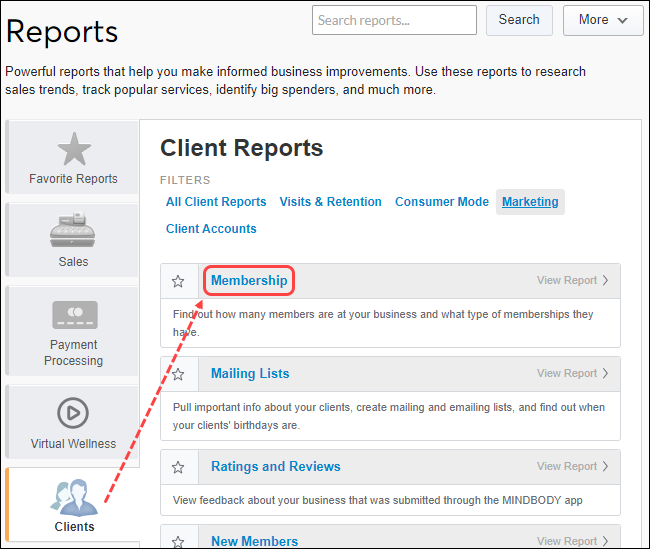Expand the More dropdown menu
650x549 pixels.
coord(603,20)
